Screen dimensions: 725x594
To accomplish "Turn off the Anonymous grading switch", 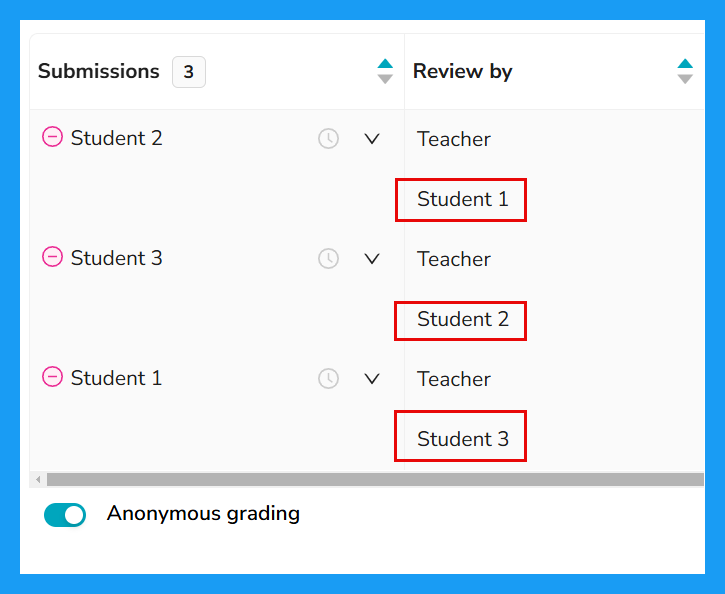I will (x=65, y=514).
